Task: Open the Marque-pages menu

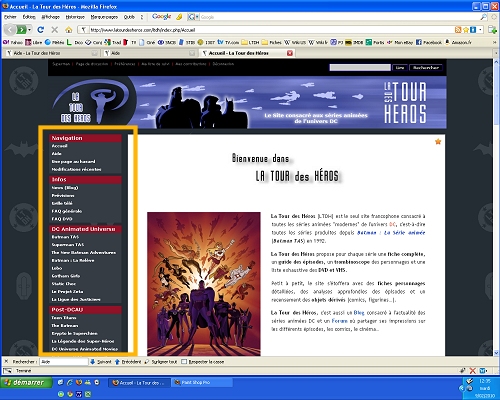Action: point(104,17)
